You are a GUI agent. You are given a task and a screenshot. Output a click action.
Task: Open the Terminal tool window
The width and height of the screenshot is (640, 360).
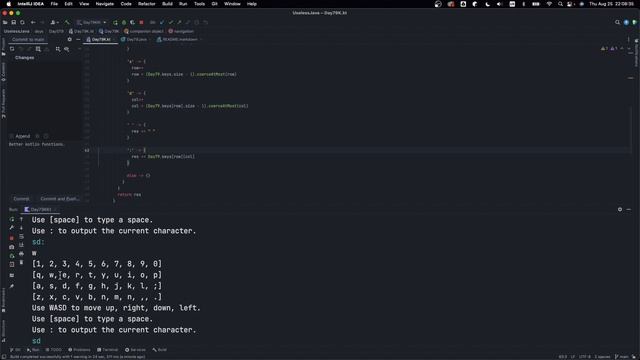pos(107,350)
